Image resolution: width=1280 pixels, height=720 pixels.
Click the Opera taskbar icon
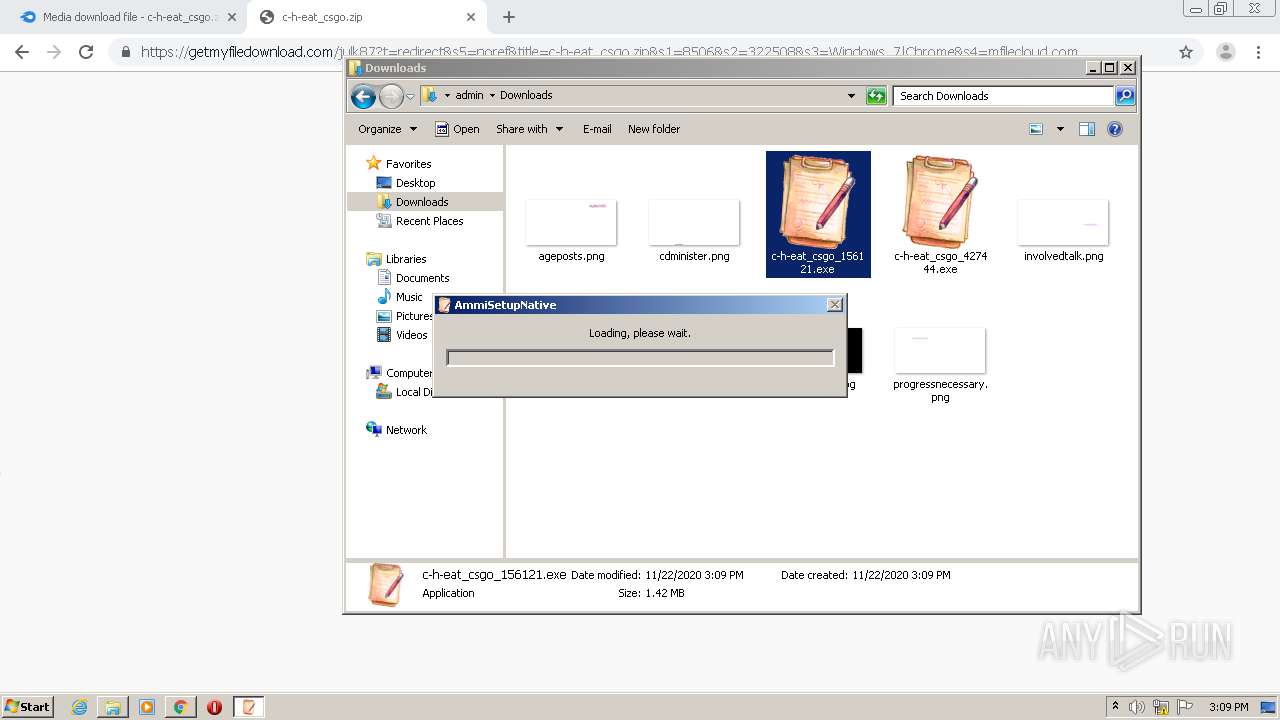[214, 707]
